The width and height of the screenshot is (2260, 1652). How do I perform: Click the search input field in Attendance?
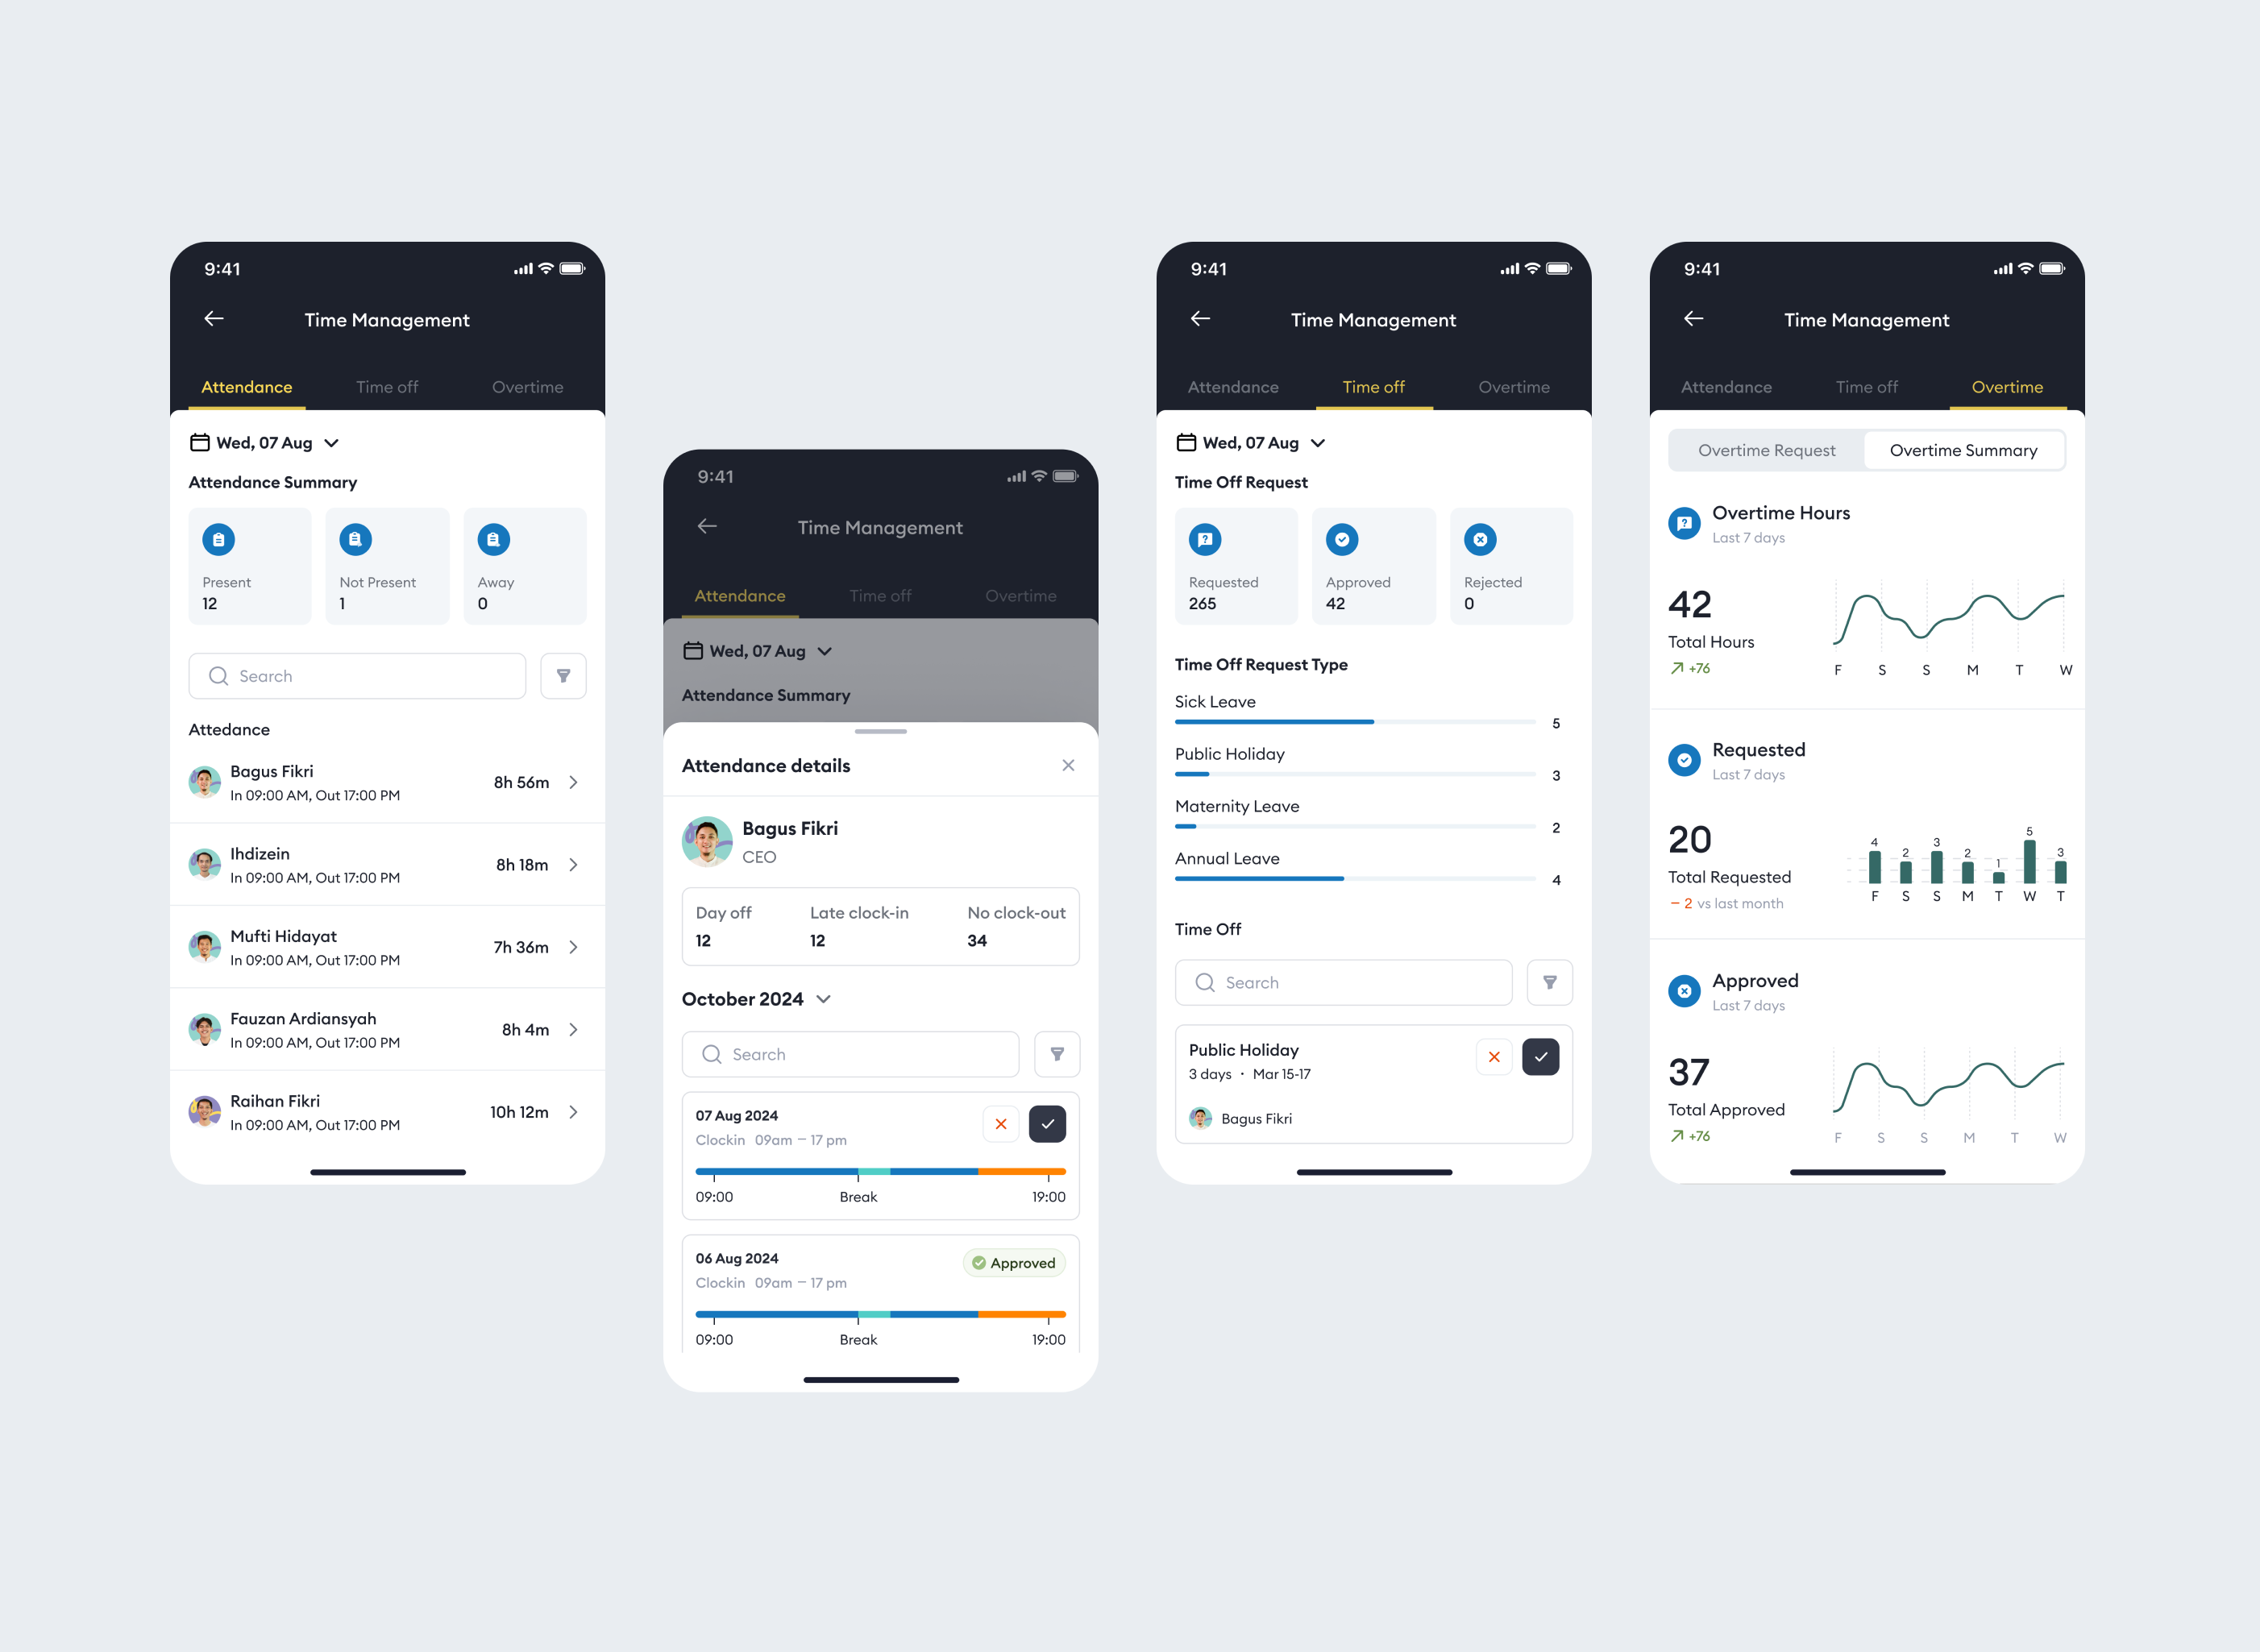tap(358, 674)
